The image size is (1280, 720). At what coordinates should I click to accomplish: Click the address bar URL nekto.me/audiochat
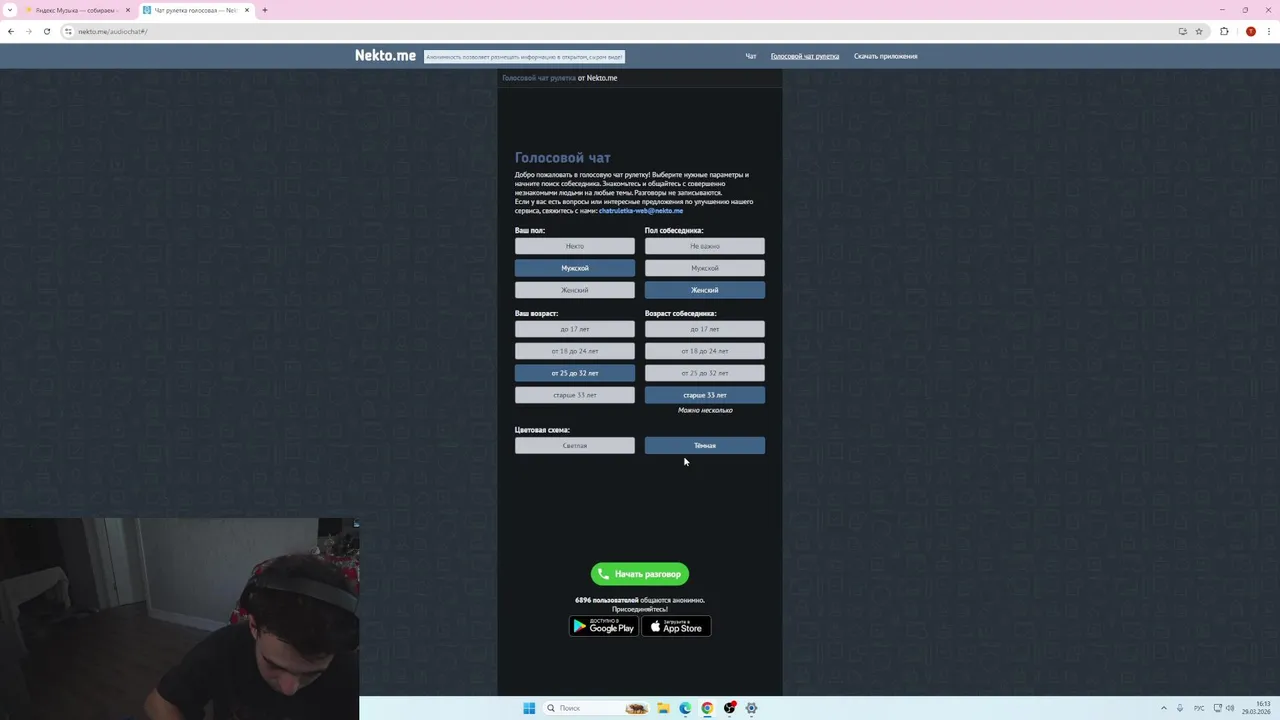[113, 31]
